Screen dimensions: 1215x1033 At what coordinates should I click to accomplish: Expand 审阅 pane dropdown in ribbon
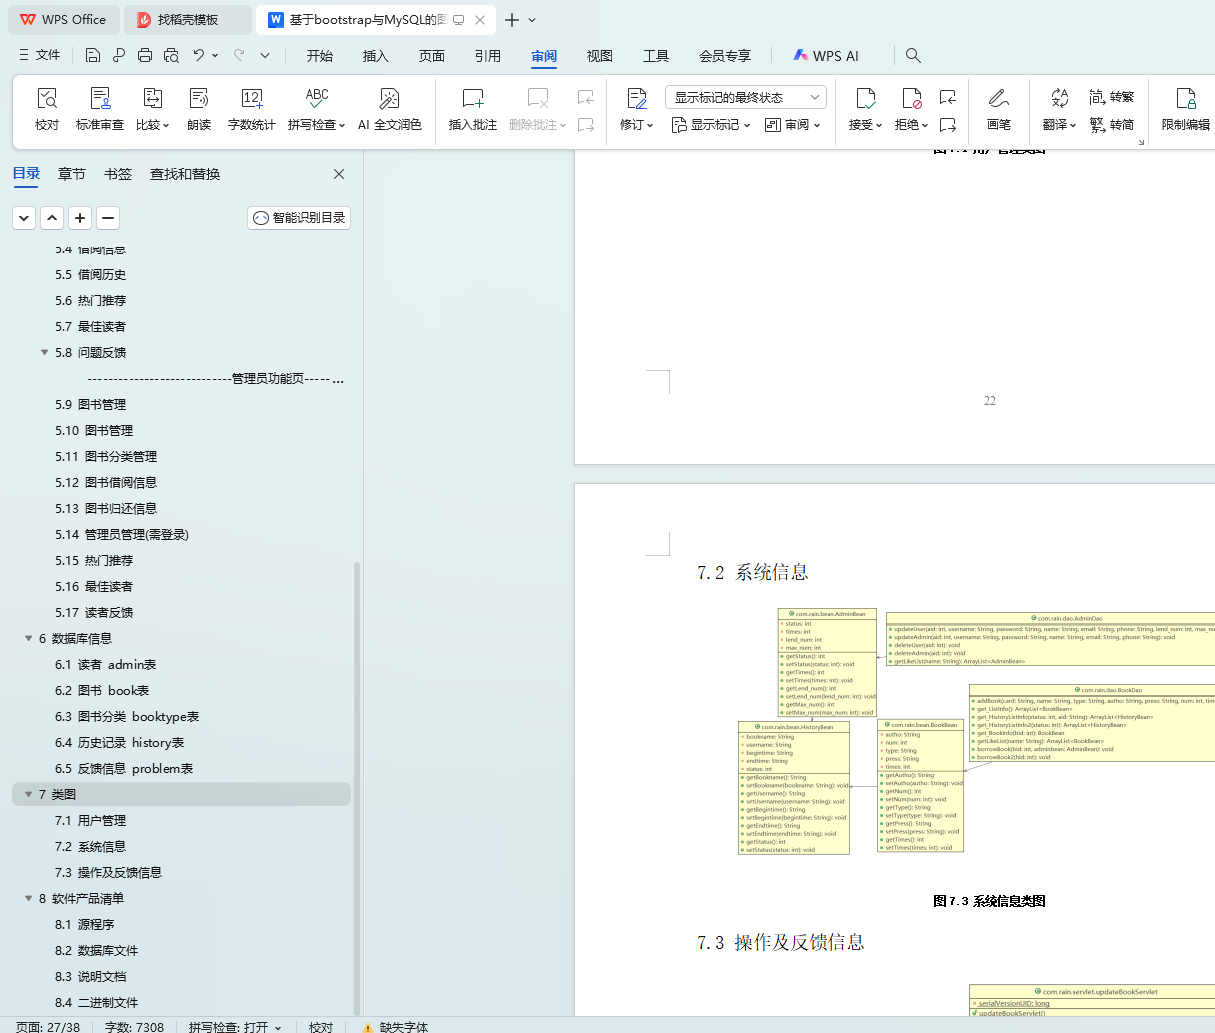(793, 125)
